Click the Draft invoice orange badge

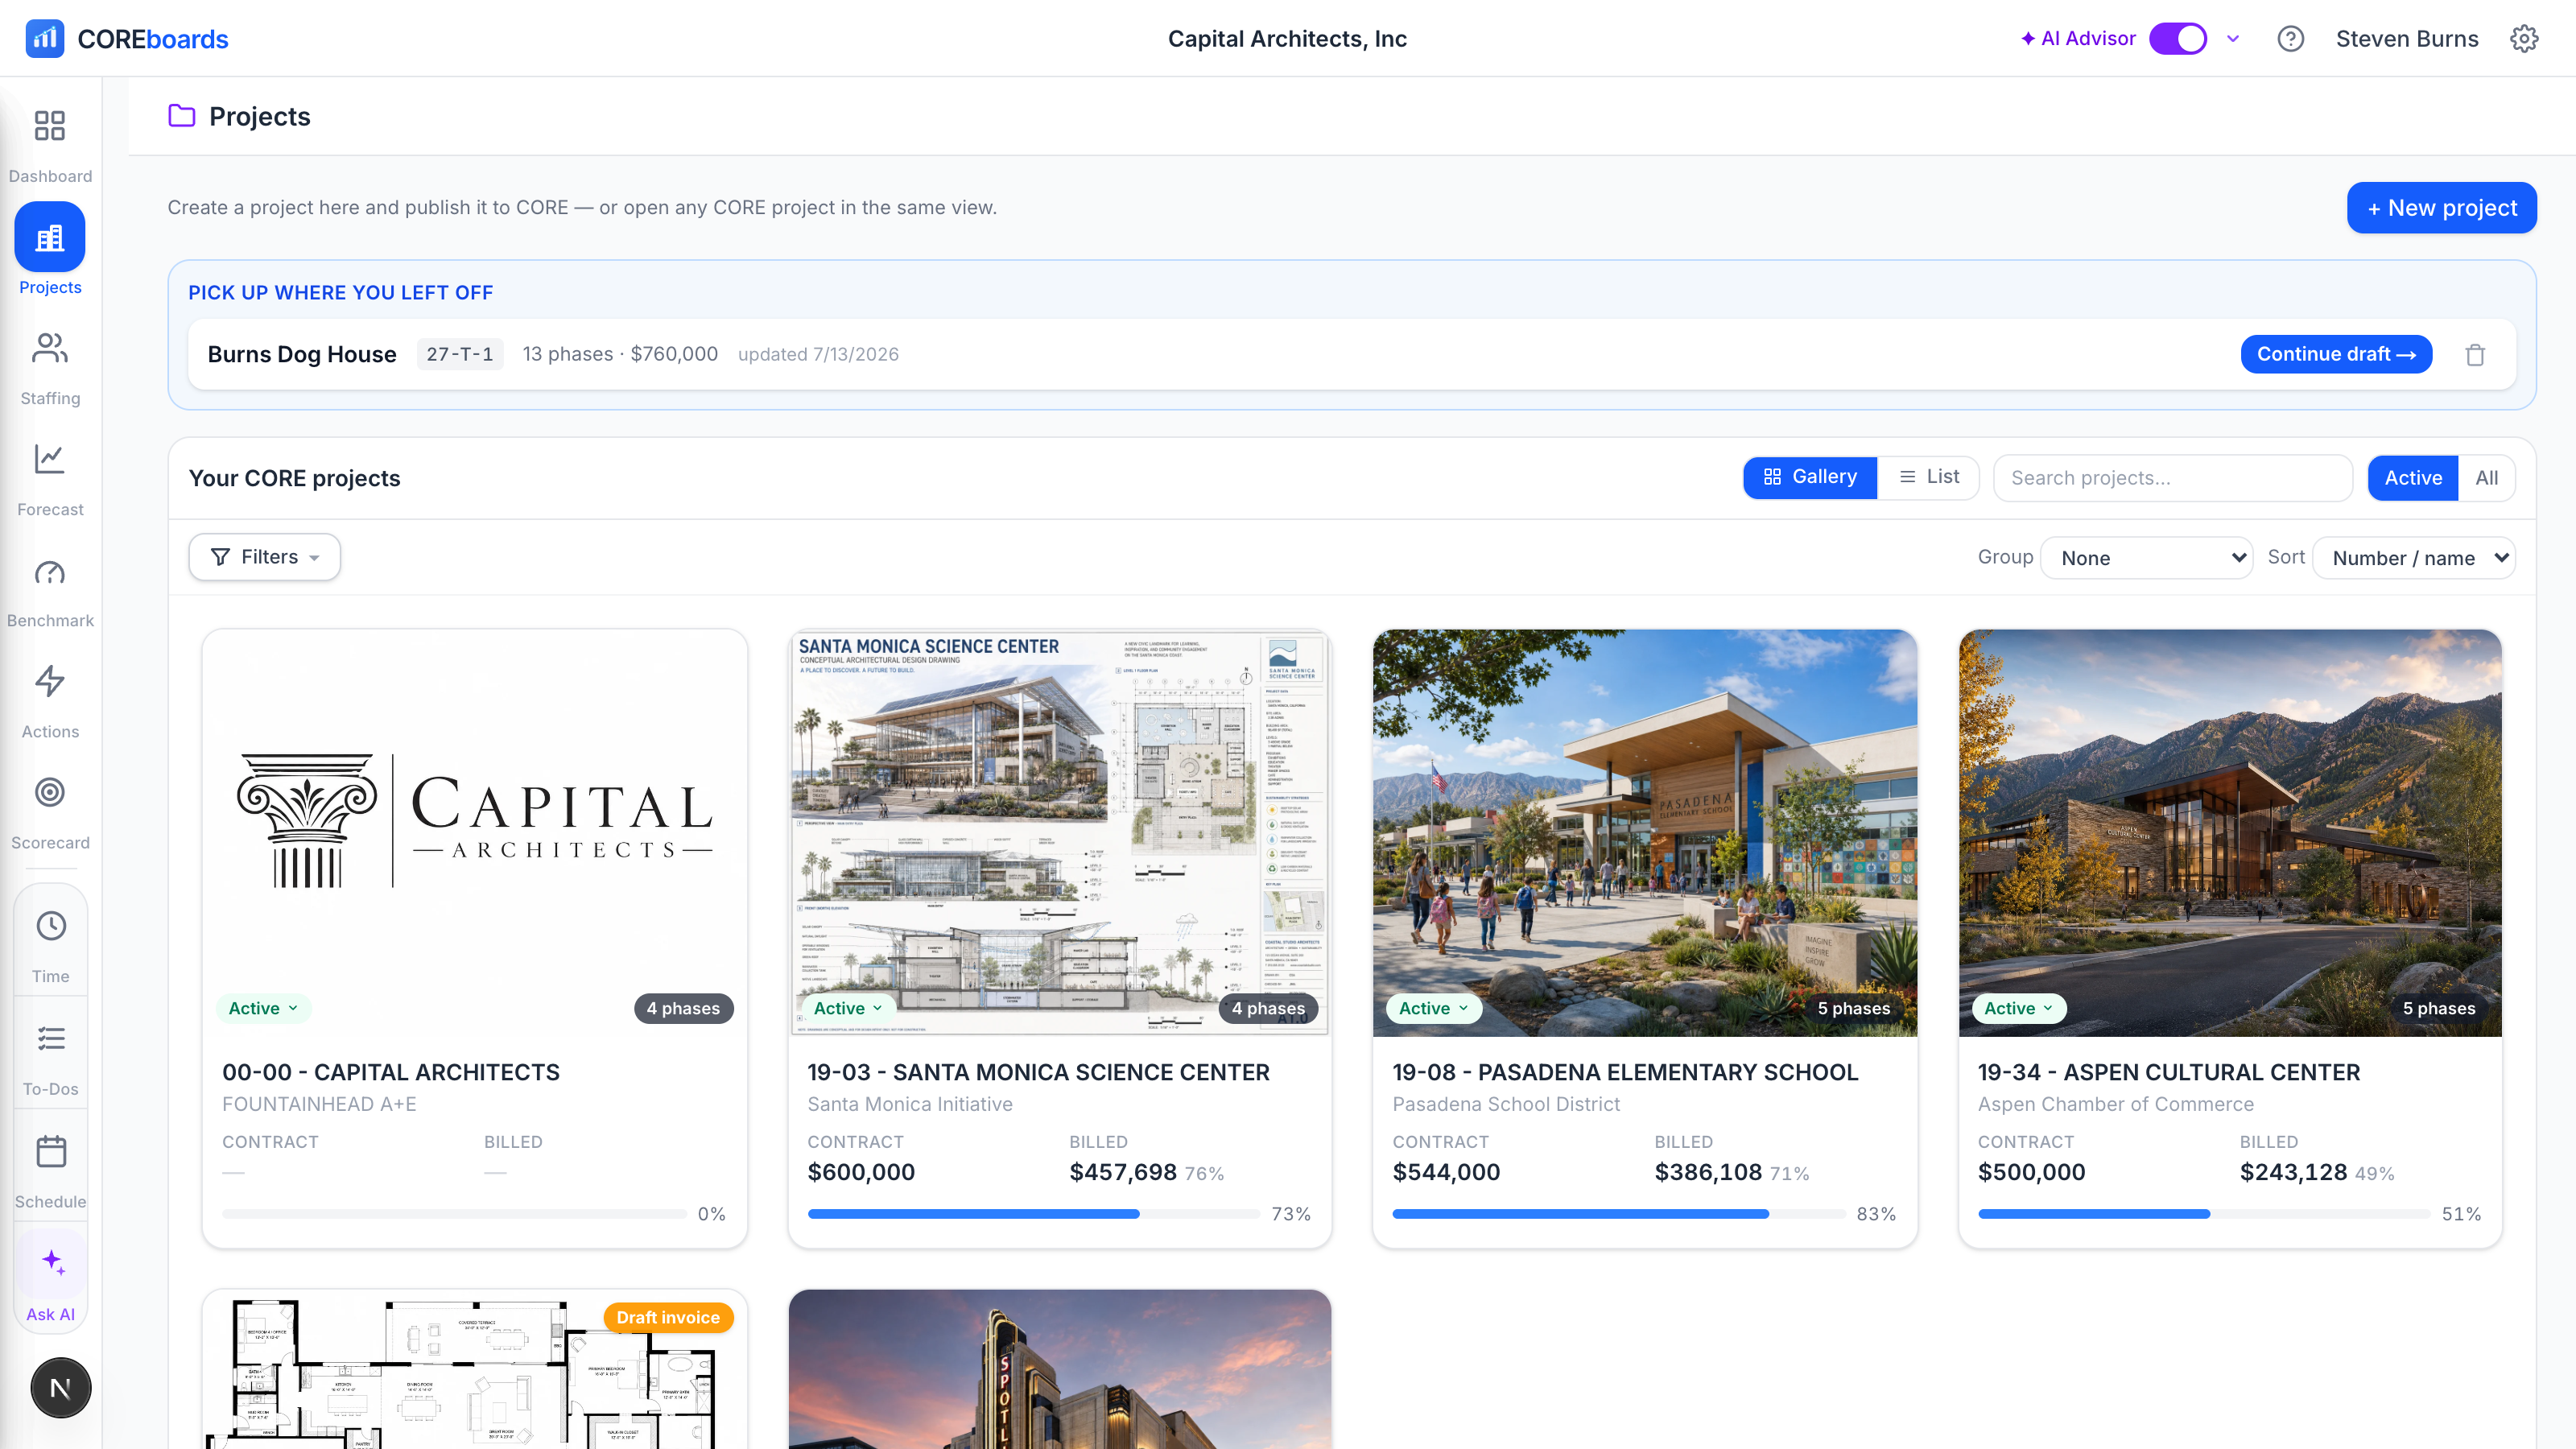668,1317
